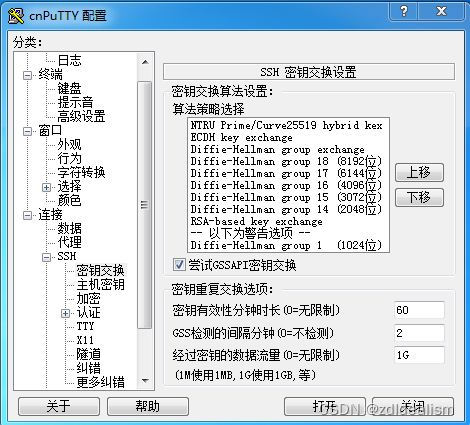Image resolution: width=470 pixels, height=425 pixels.
Task: Open the 外观 settings page
Action: click(69, 145)
